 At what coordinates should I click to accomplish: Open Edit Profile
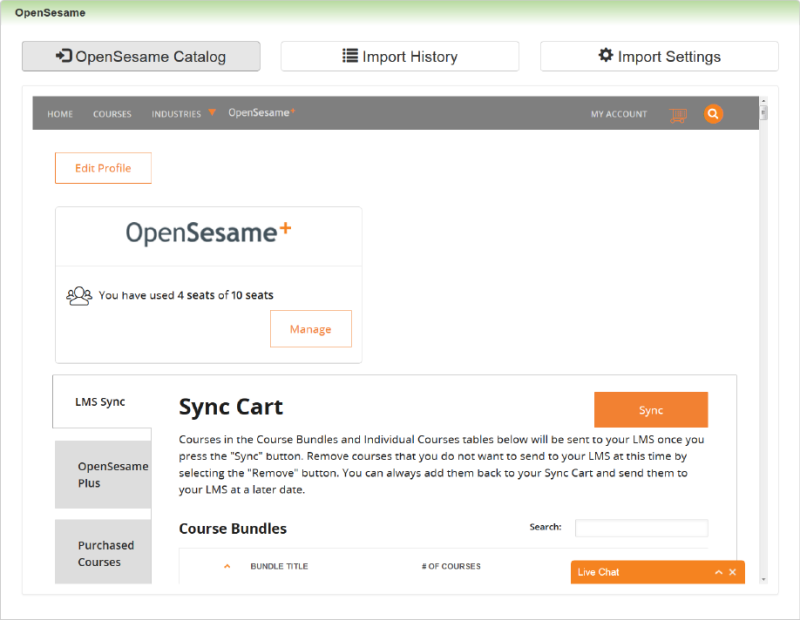[x=103, y=168]
